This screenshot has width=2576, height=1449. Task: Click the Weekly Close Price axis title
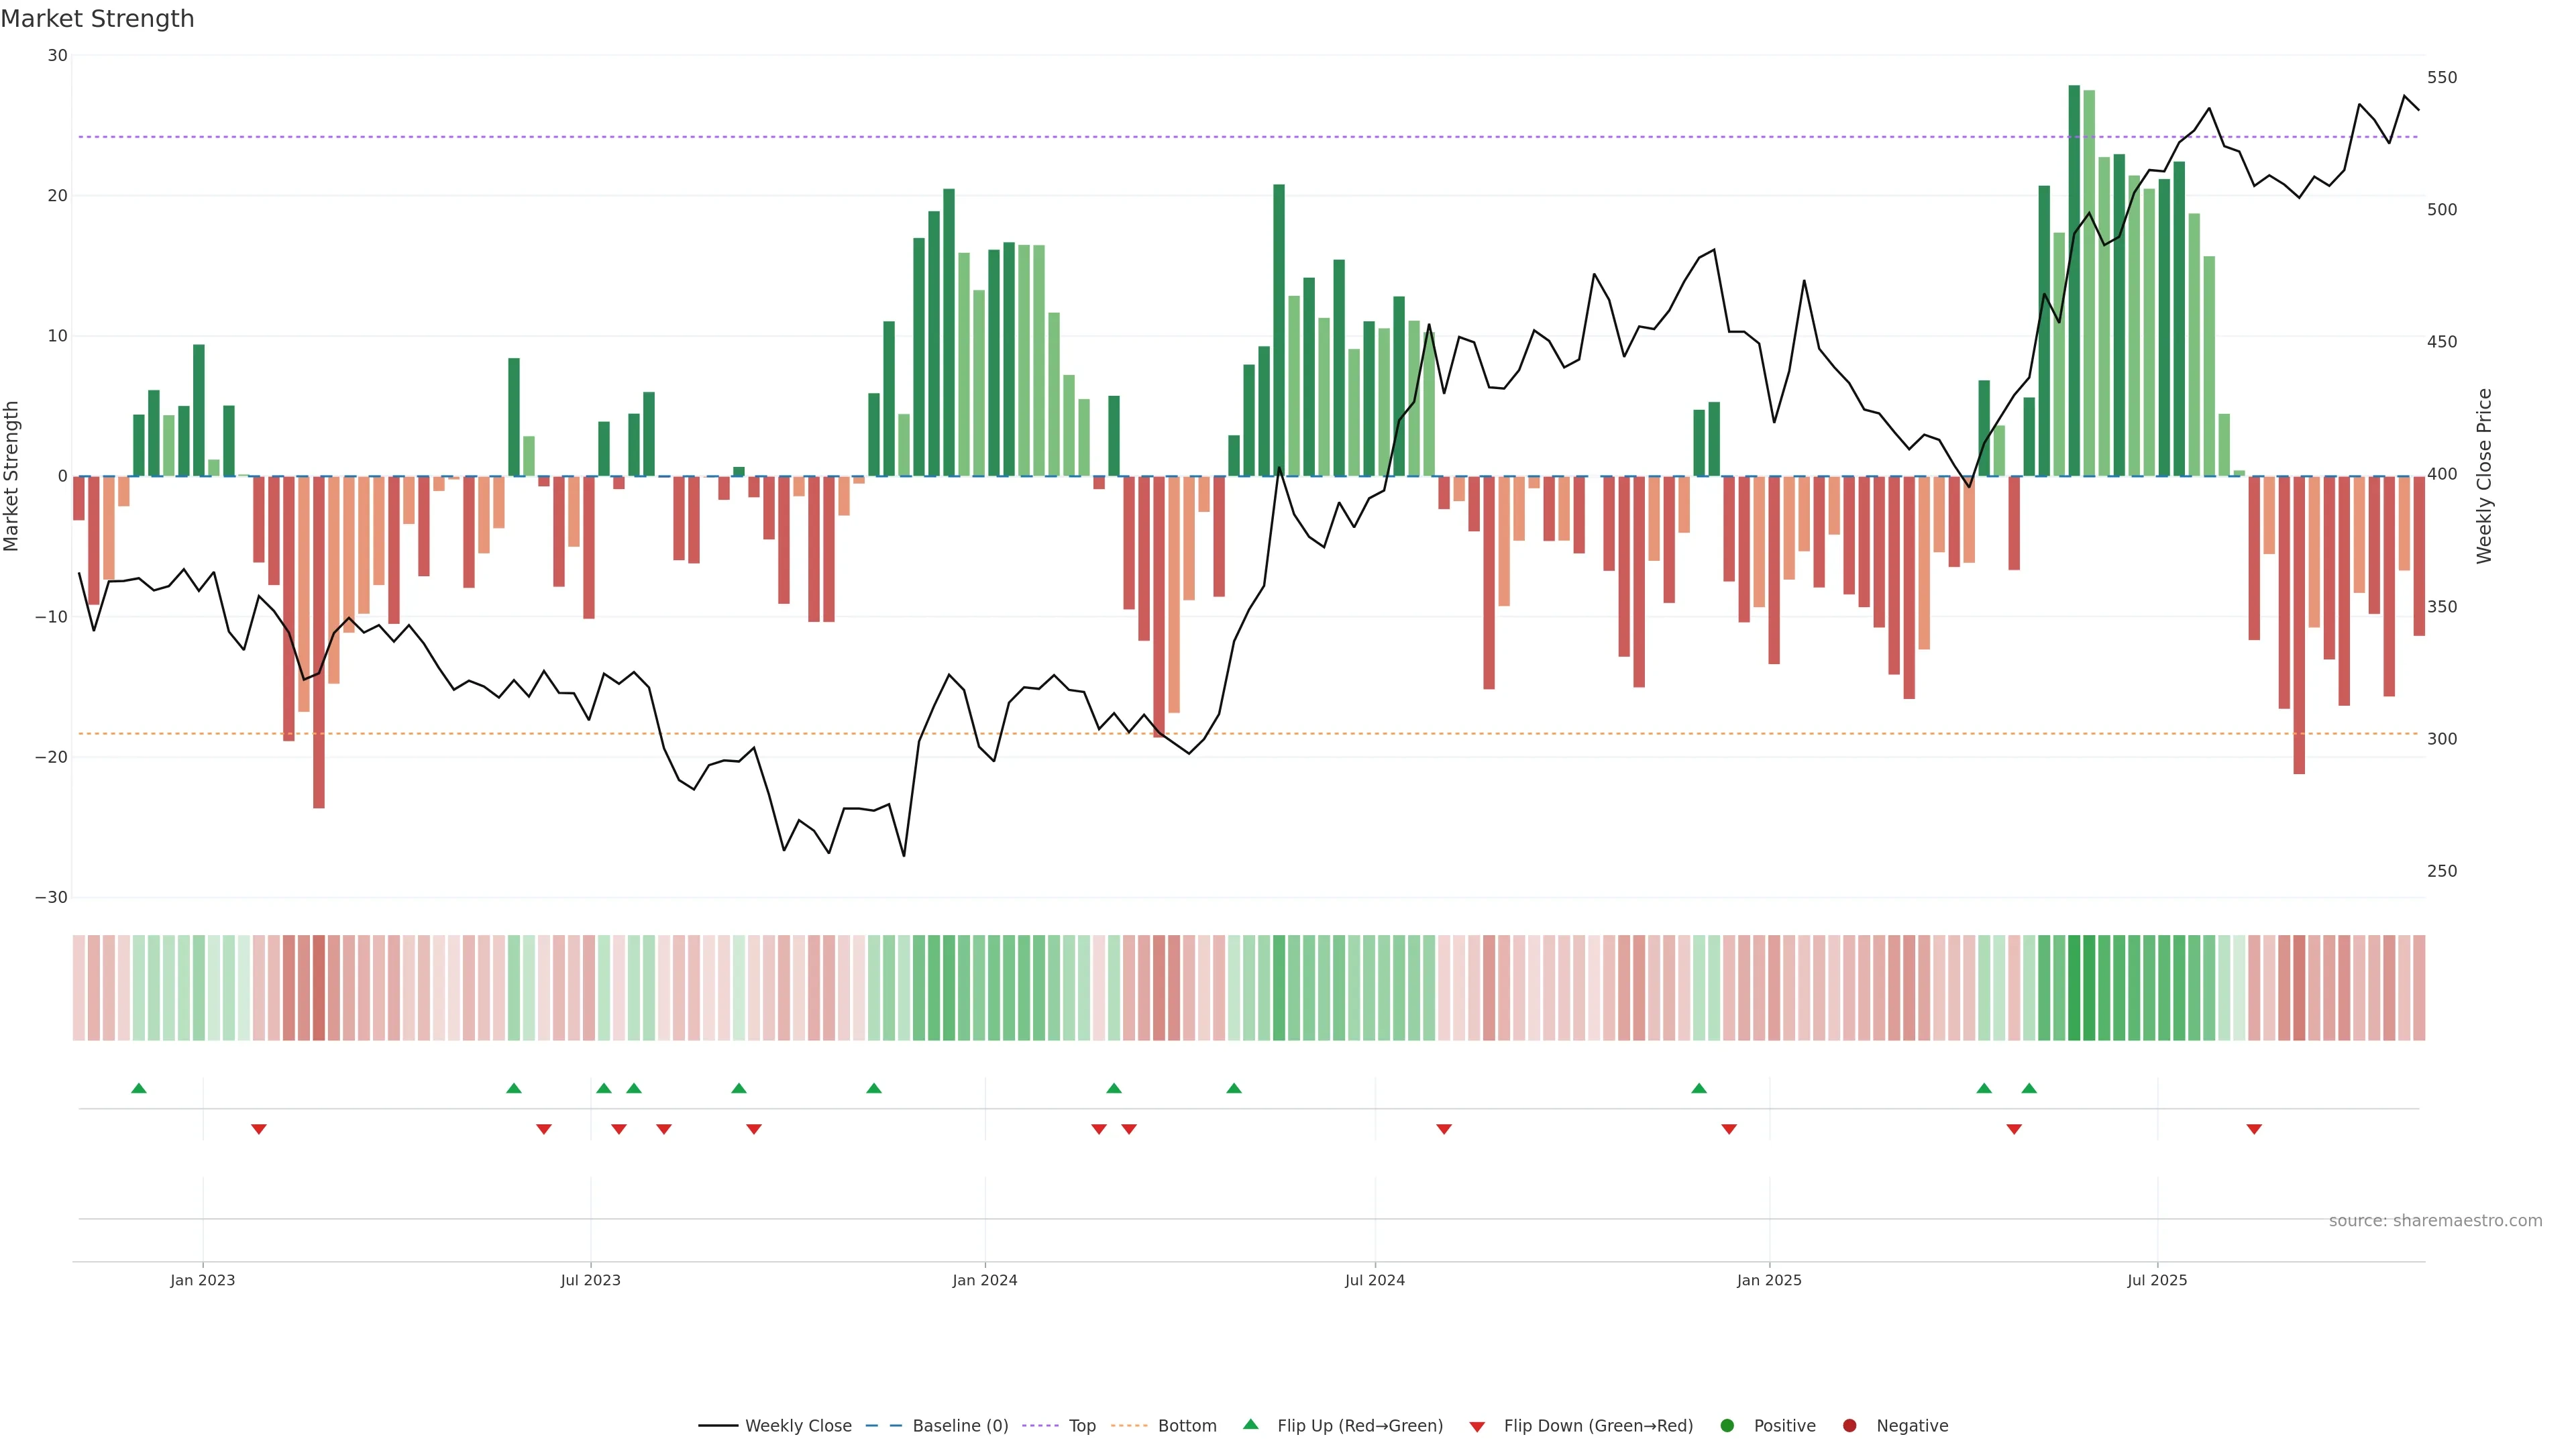pyautogui.click(x=2485, y=476)
